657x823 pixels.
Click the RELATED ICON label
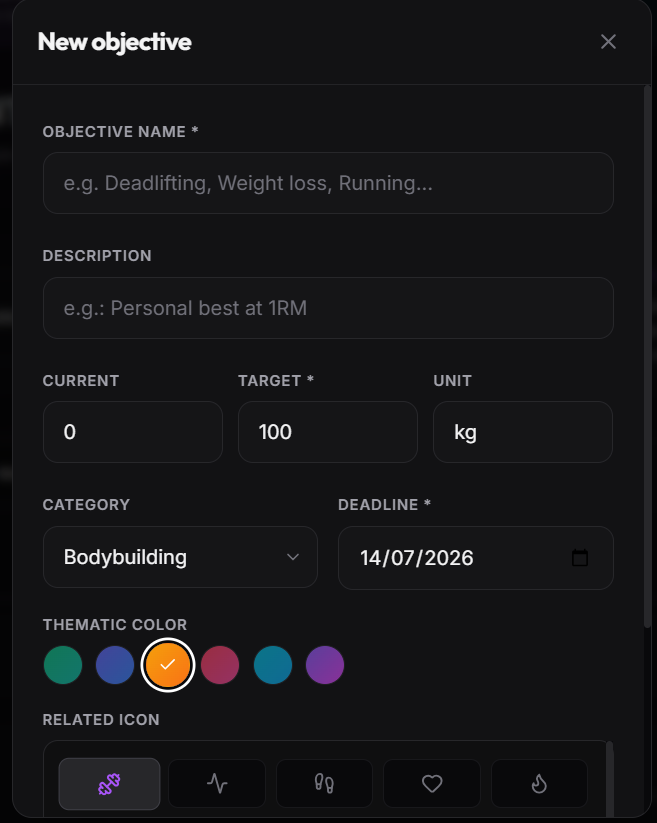pyautogui.click(x=101, y=720)
